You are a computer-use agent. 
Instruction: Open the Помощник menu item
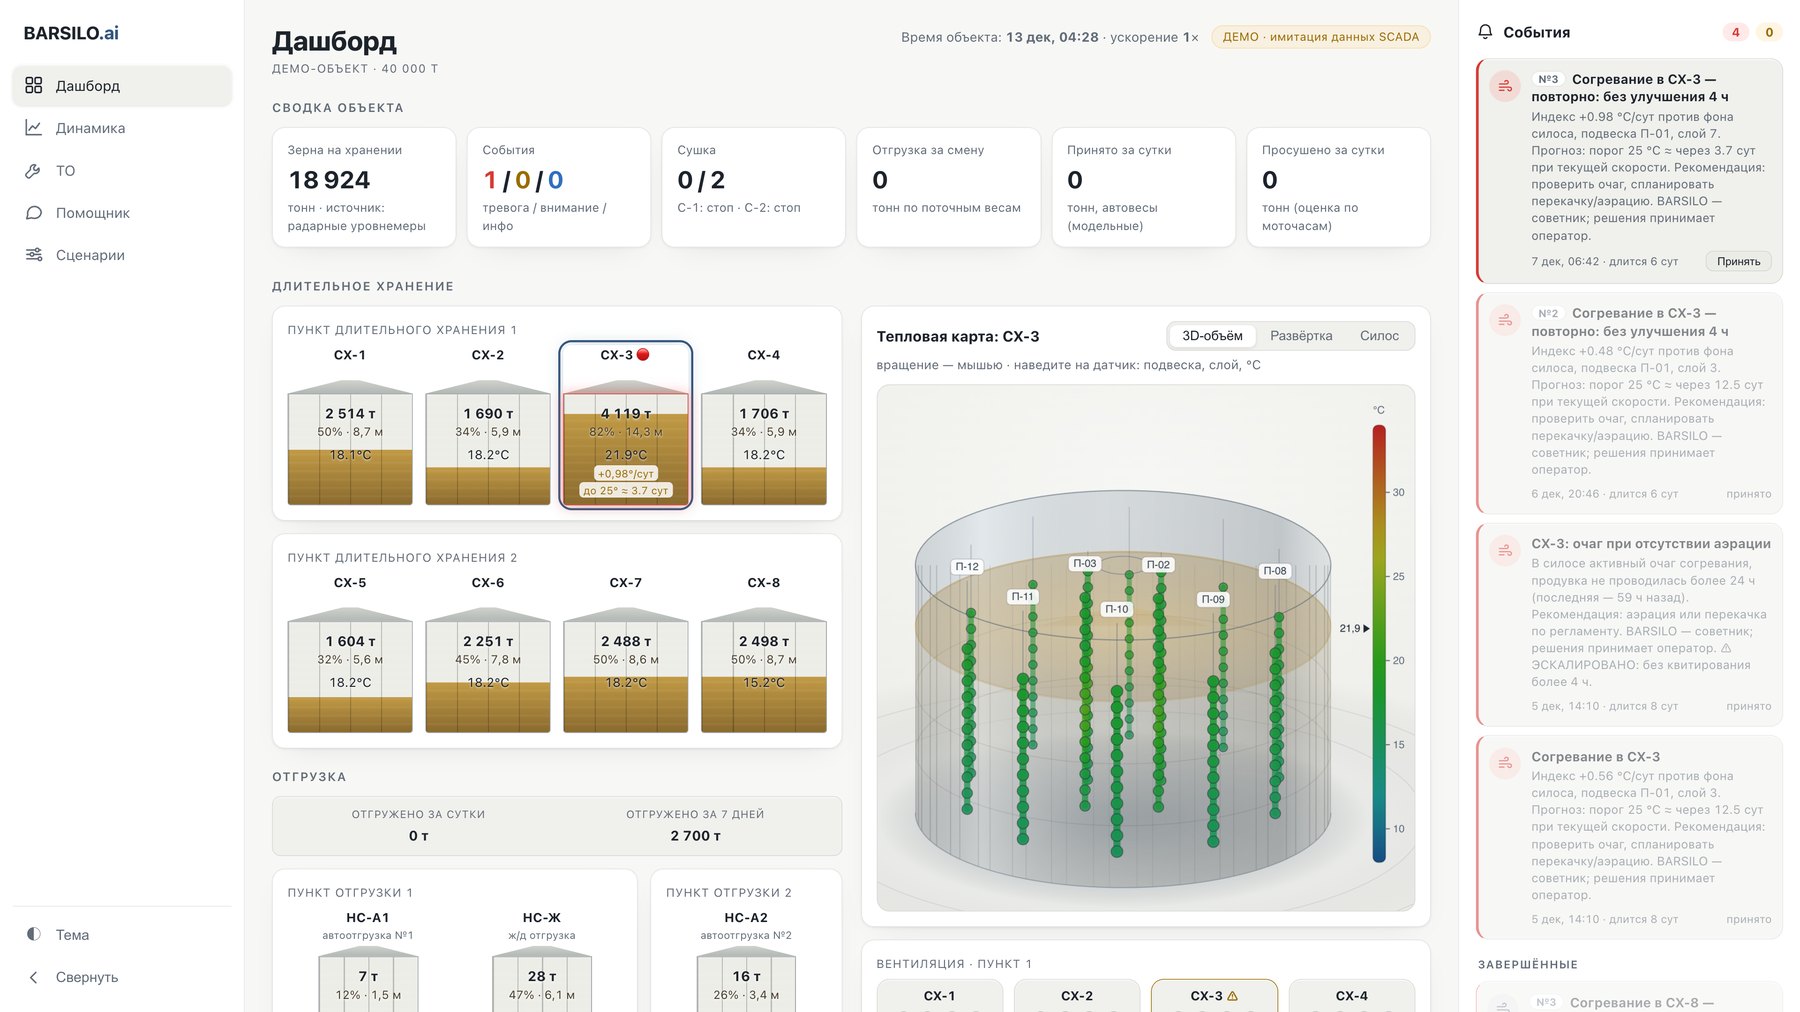click(x=122, y=213)
